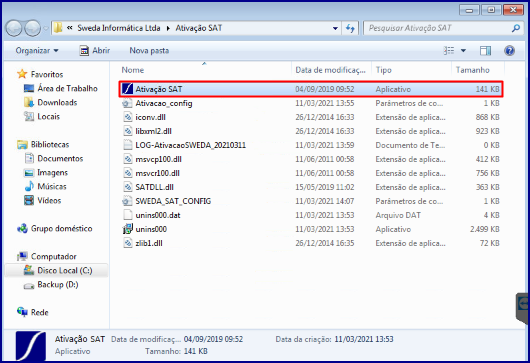Select Backup (D:) drive
The width and height of the screenshot is (530, 363).
(58, 285)
